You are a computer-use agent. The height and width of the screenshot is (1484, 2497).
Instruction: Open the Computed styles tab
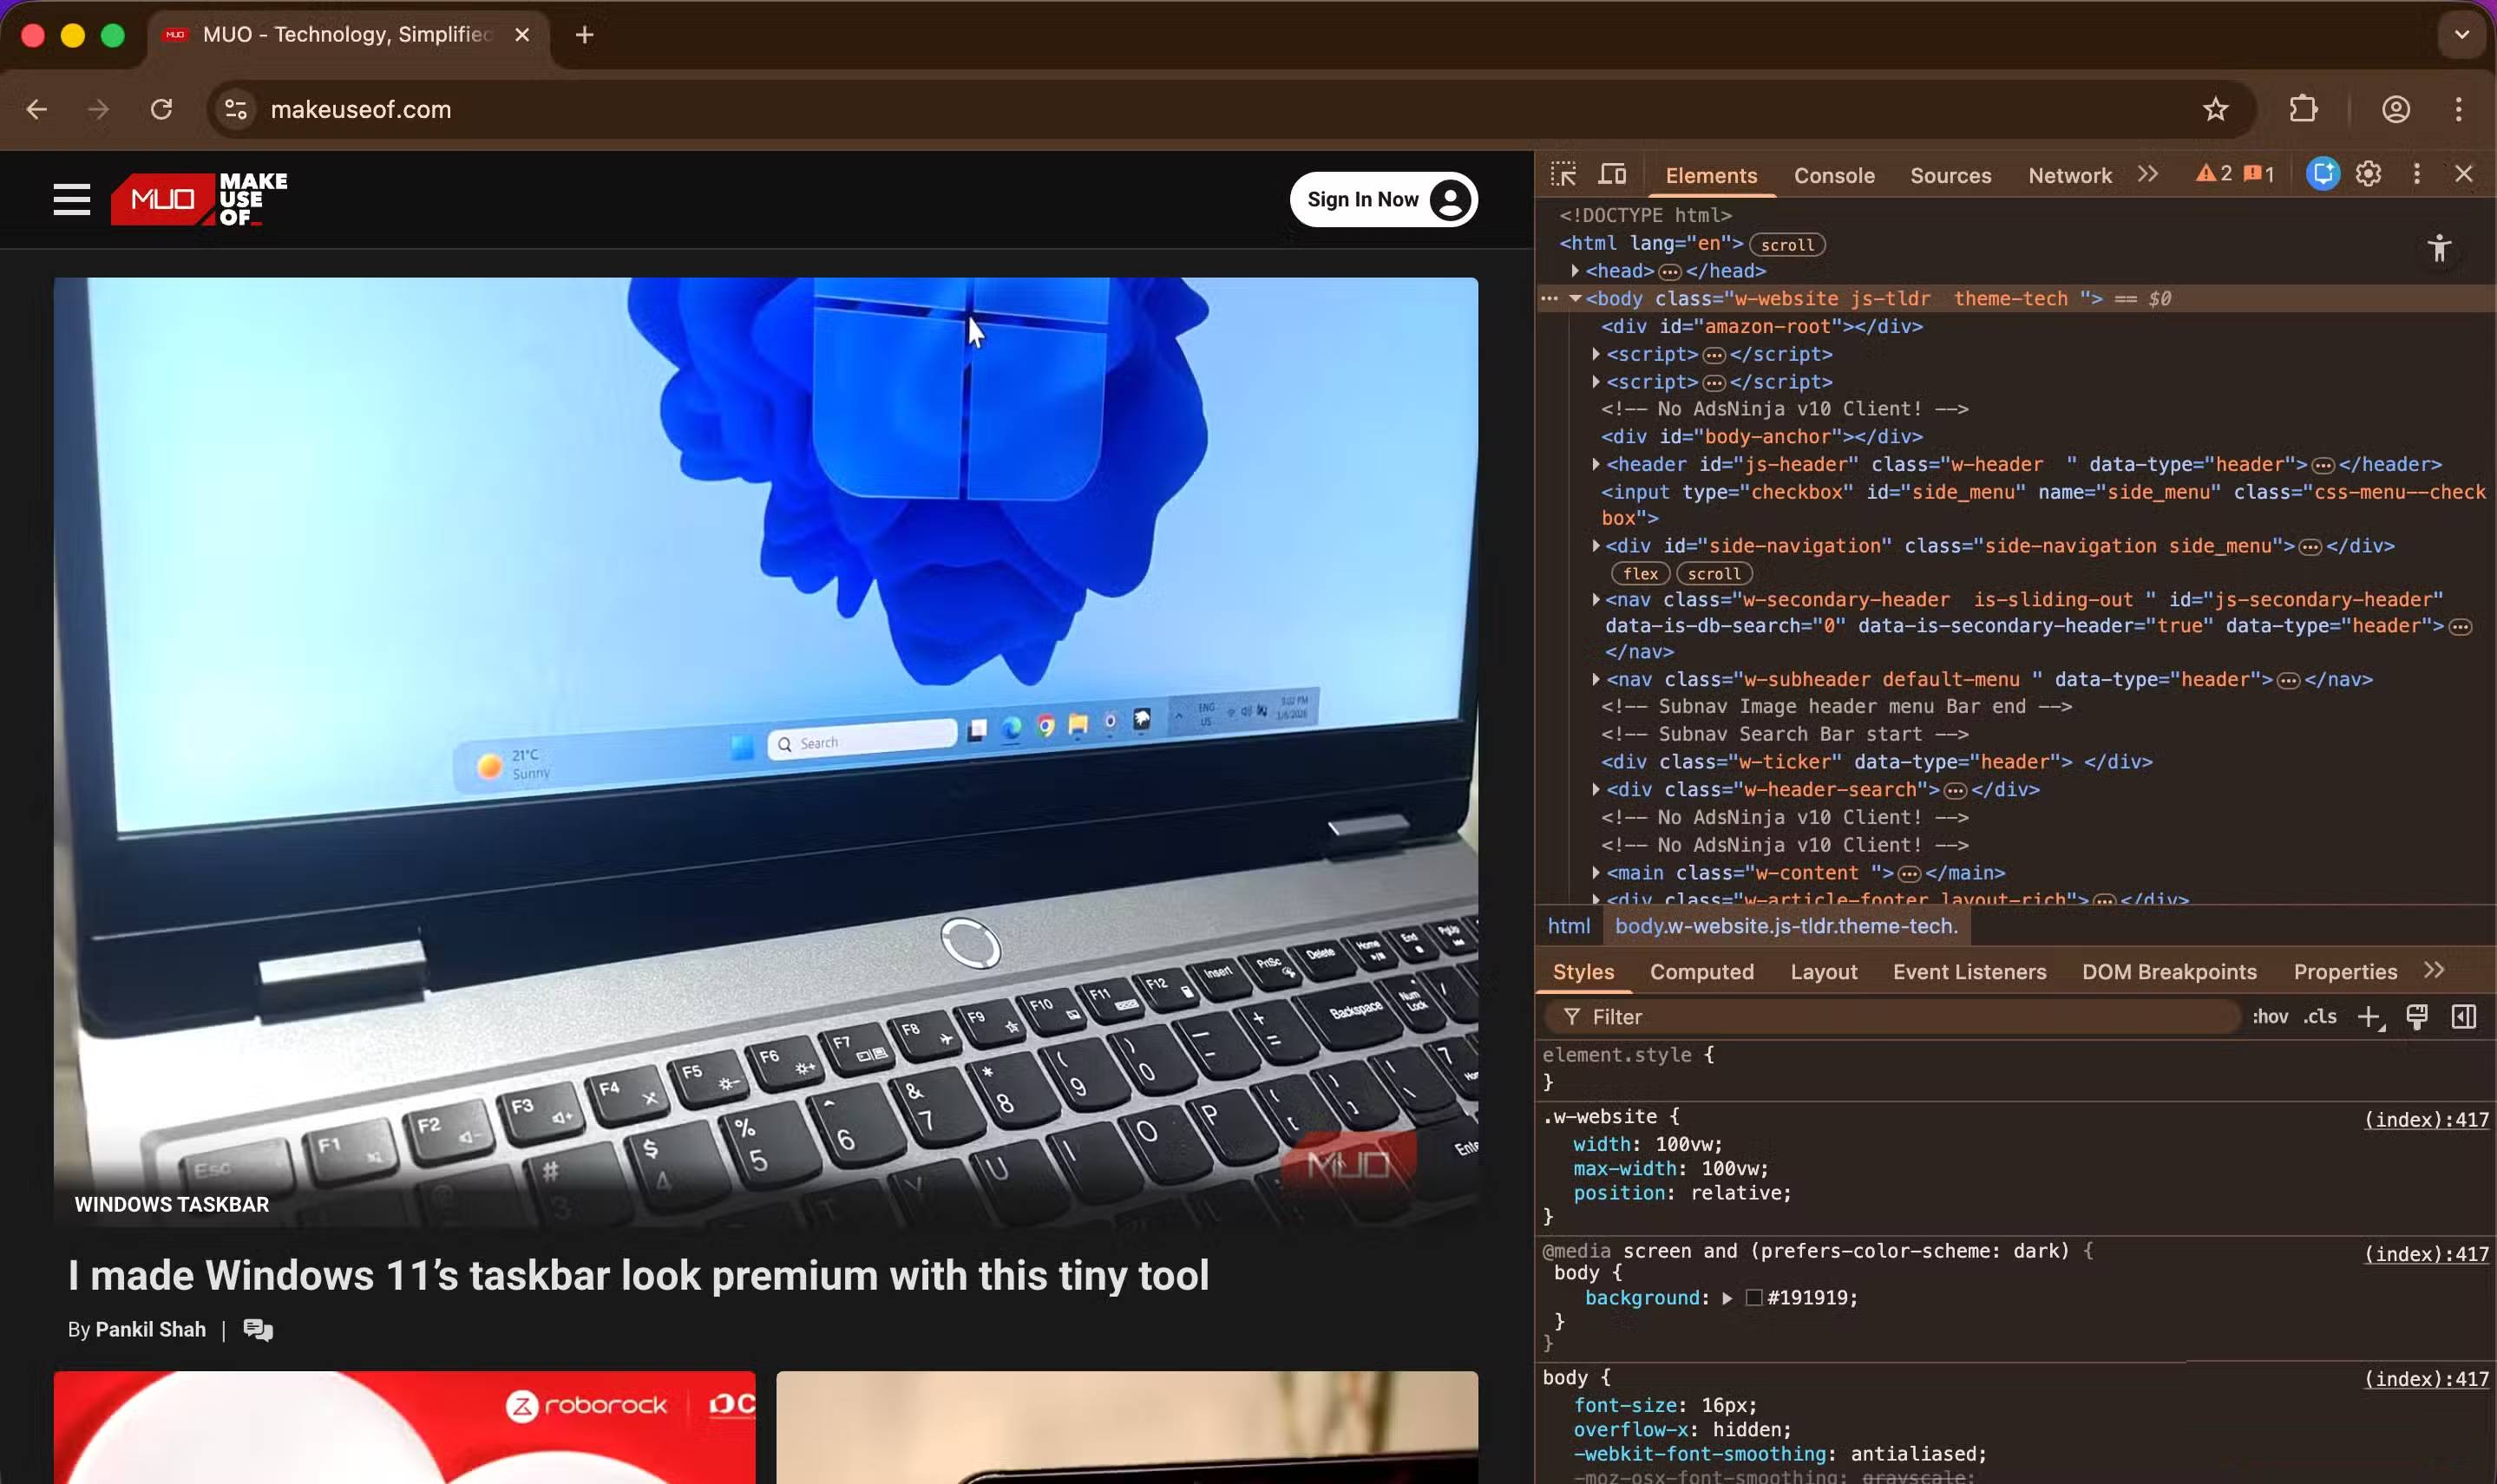[1701, 971]
